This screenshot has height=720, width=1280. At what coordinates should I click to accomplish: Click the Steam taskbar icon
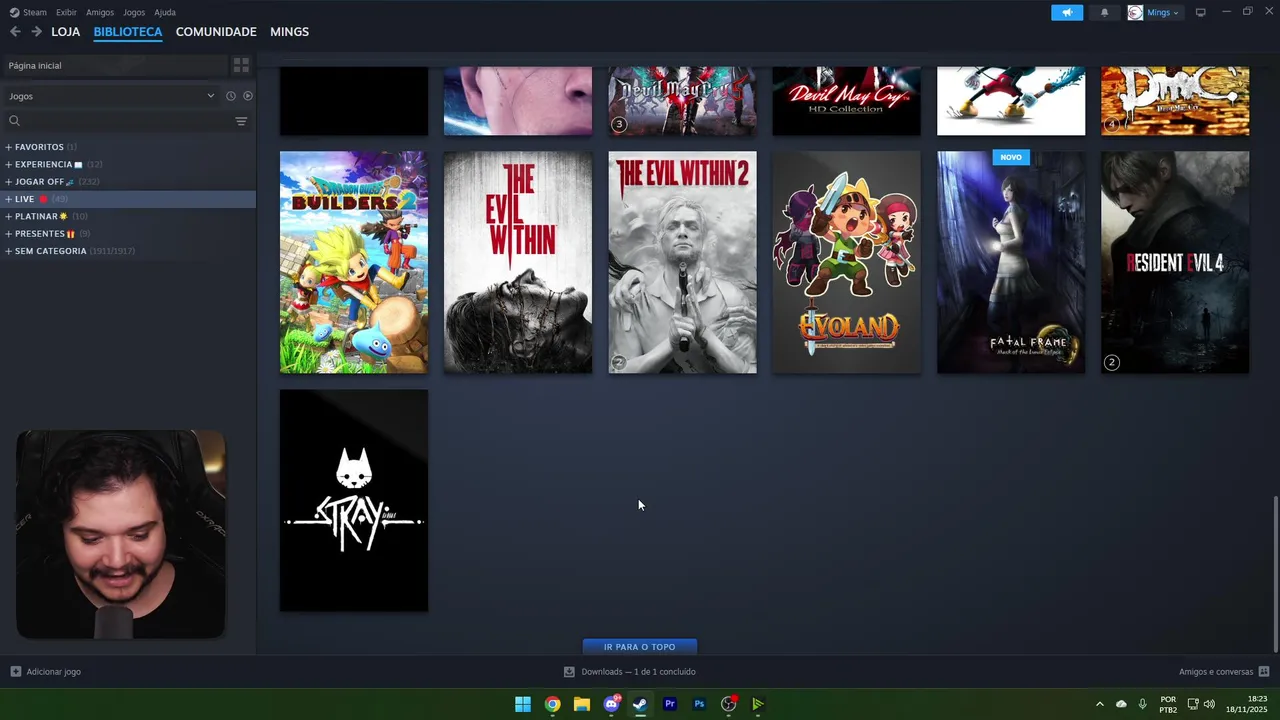point(640,704)
